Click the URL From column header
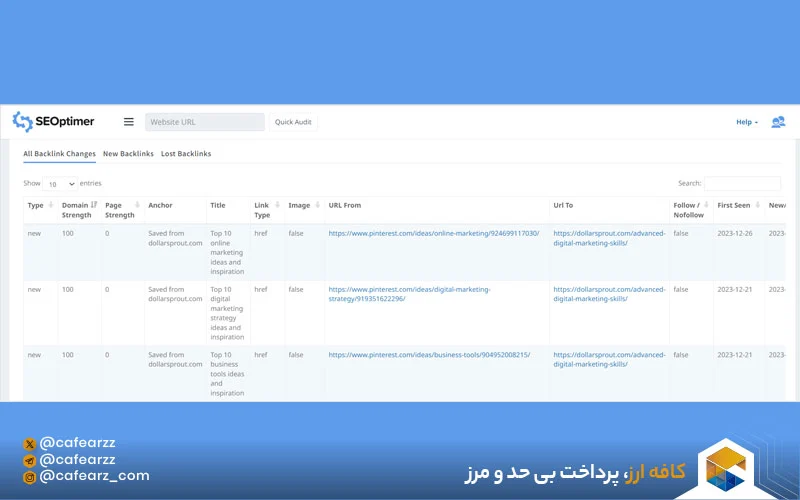 pyautogui.click(x=345, y=205)
